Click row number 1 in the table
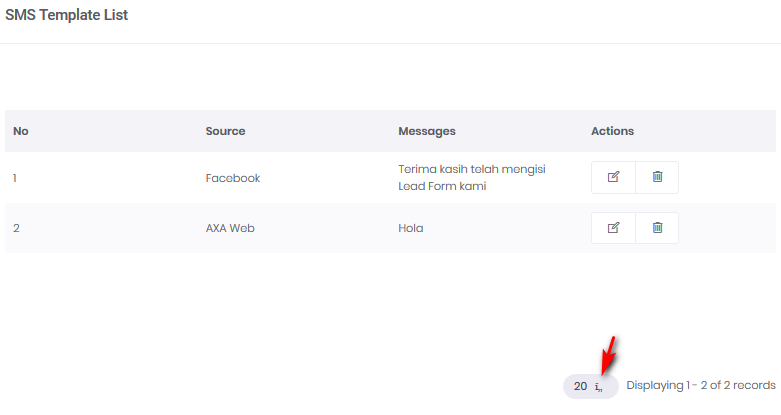The width and height of the screenshot is (781, 415). point(15,178)
